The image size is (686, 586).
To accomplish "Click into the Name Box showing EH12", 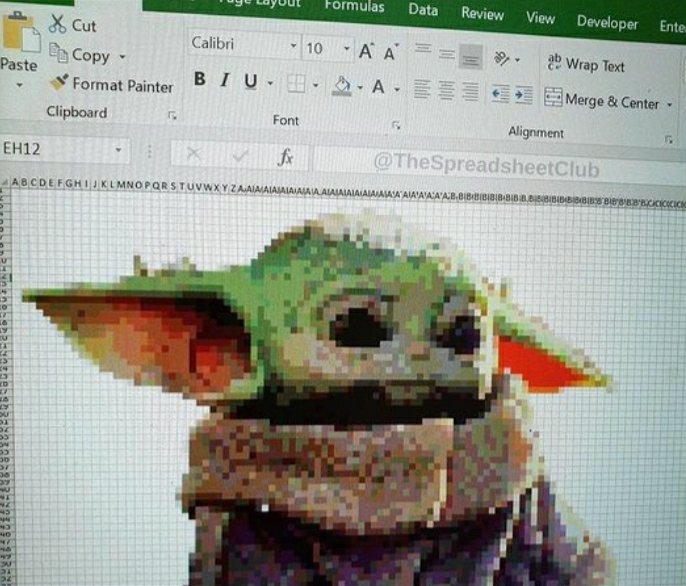I will coord(55,149).
